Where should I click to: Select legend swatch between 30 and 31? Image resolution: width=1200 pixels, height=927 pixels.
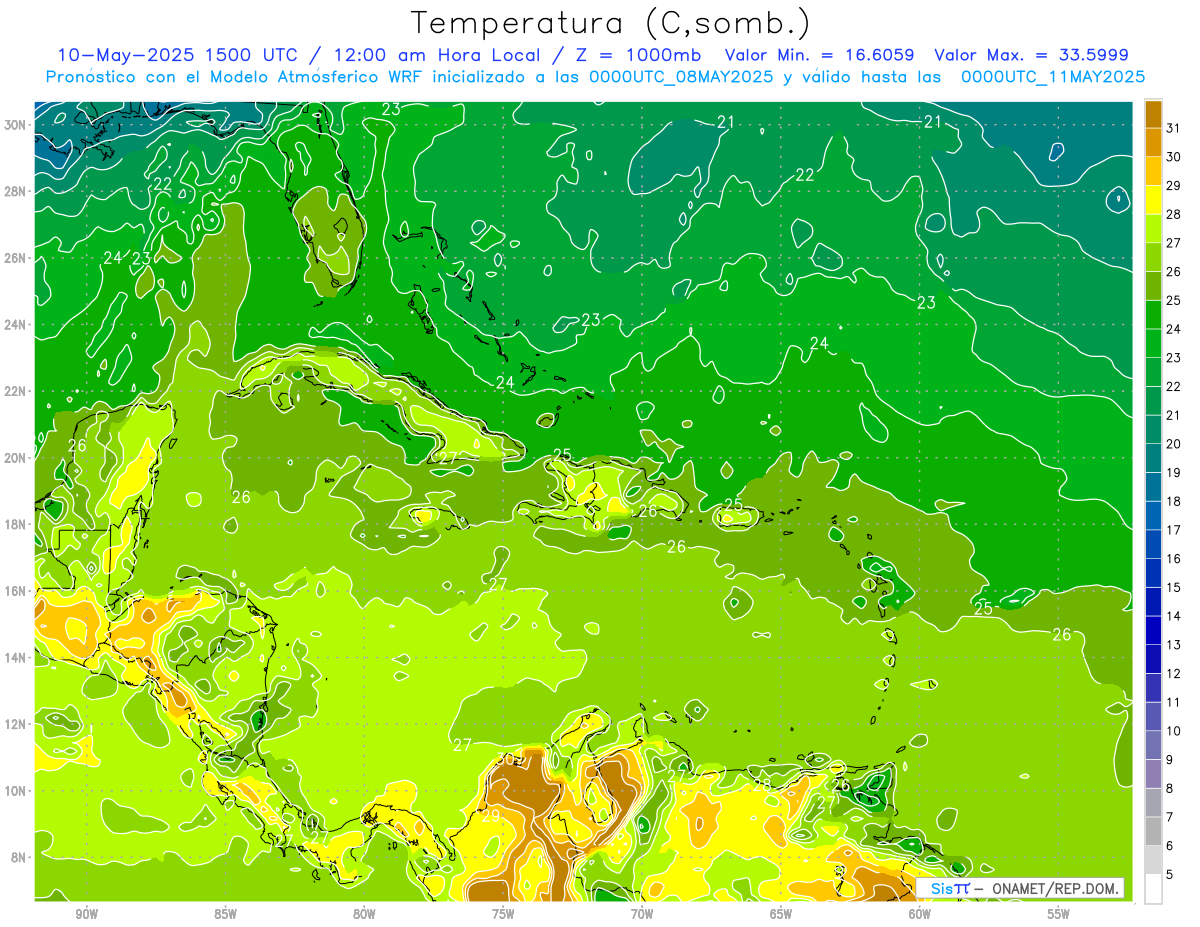pyautogui.click(x=1153, y=142)
